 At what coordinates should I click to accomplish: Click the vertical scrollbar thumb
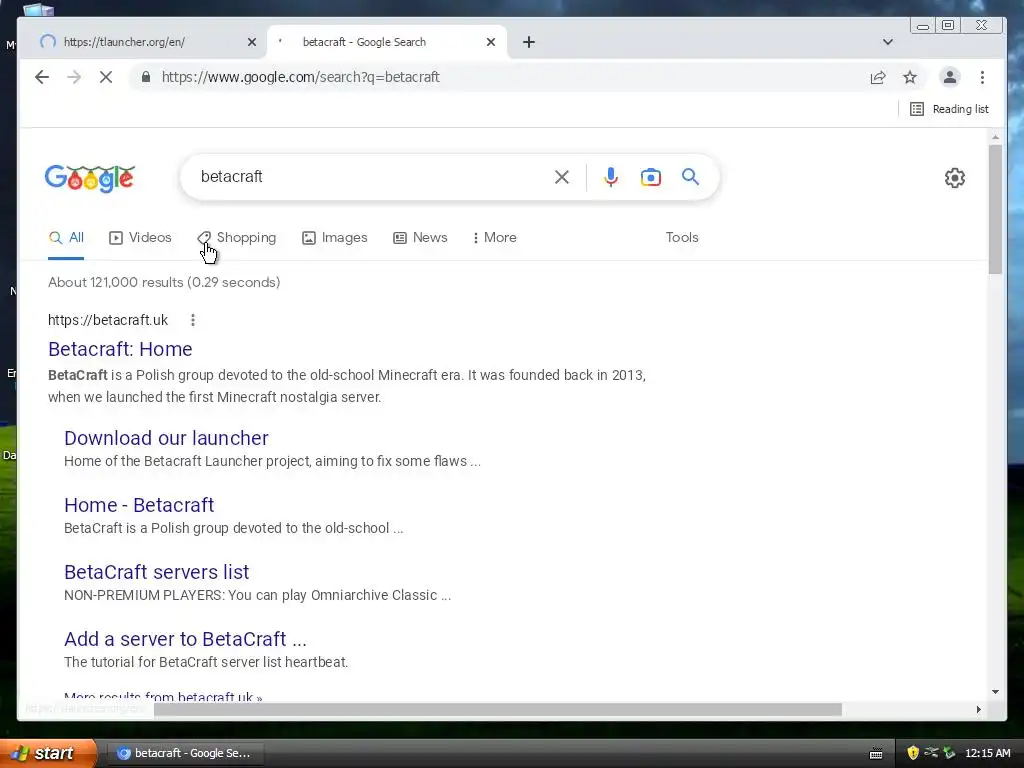(995, 209)
